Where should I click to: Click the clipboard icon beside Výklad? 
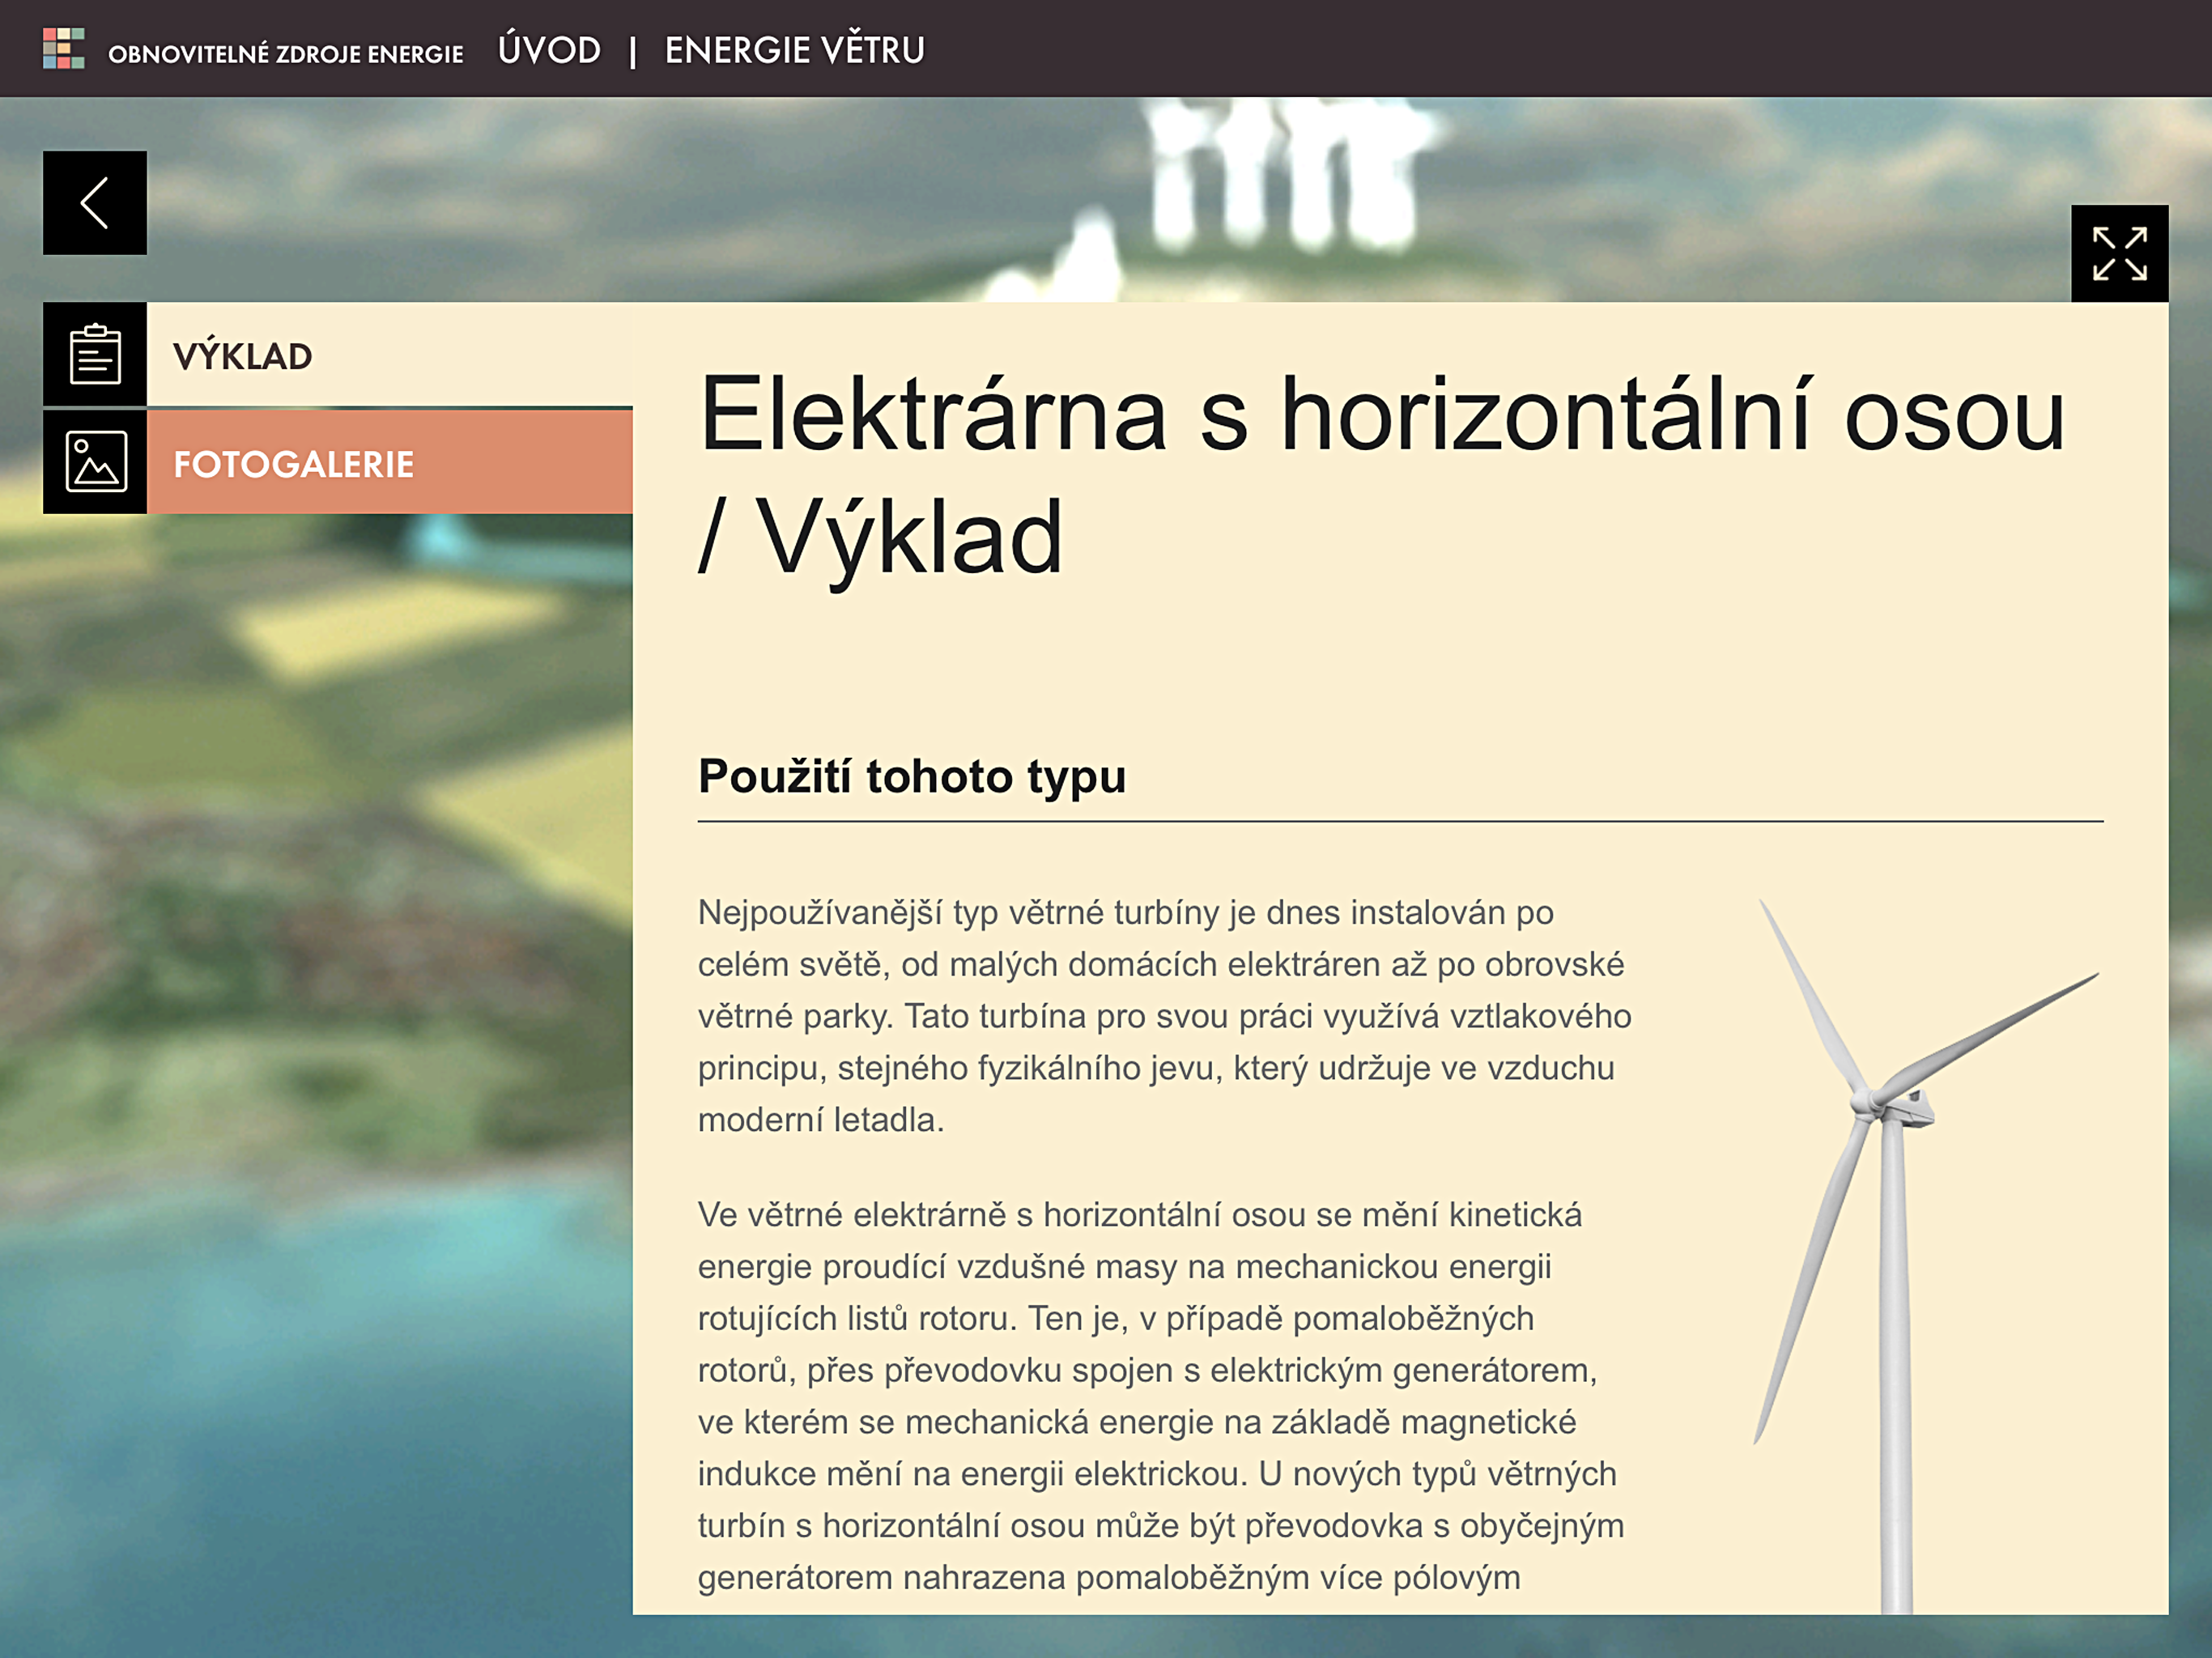point(95,355)
